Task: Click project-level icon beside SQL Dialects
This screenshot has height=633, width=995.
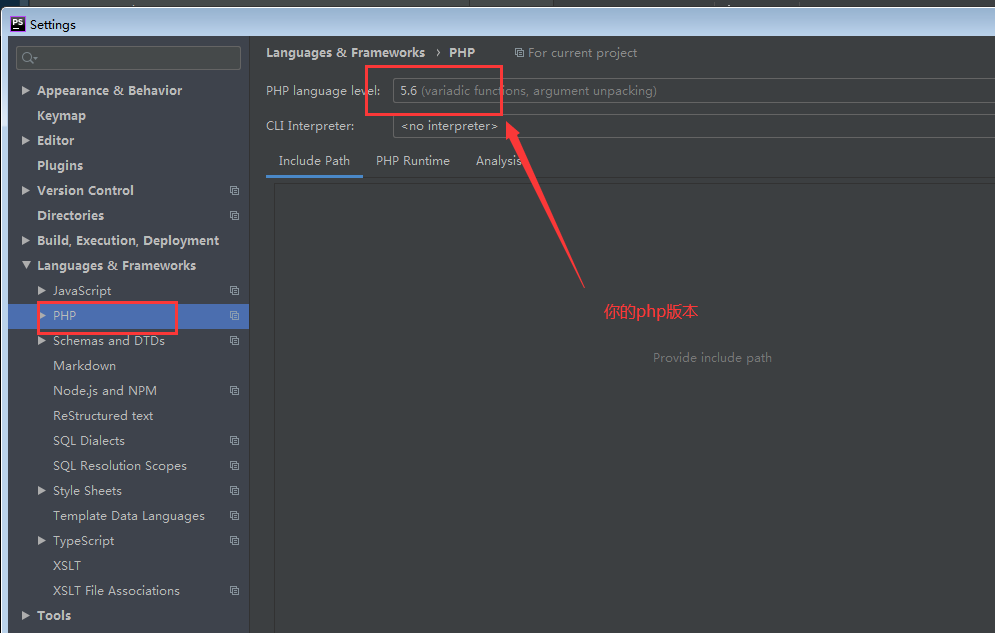Action: click(234, 441)
